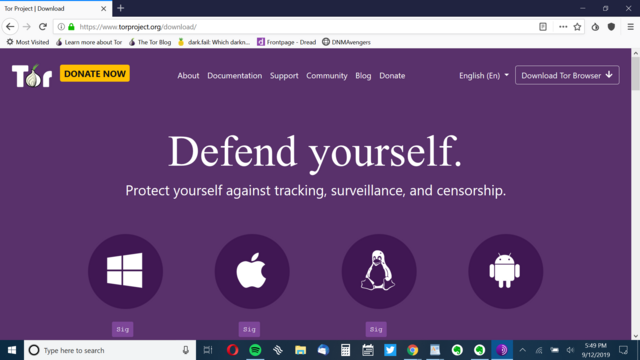640x360 pixels.
Task: Open Task View on the taskbar
Action: click(208, 350)
